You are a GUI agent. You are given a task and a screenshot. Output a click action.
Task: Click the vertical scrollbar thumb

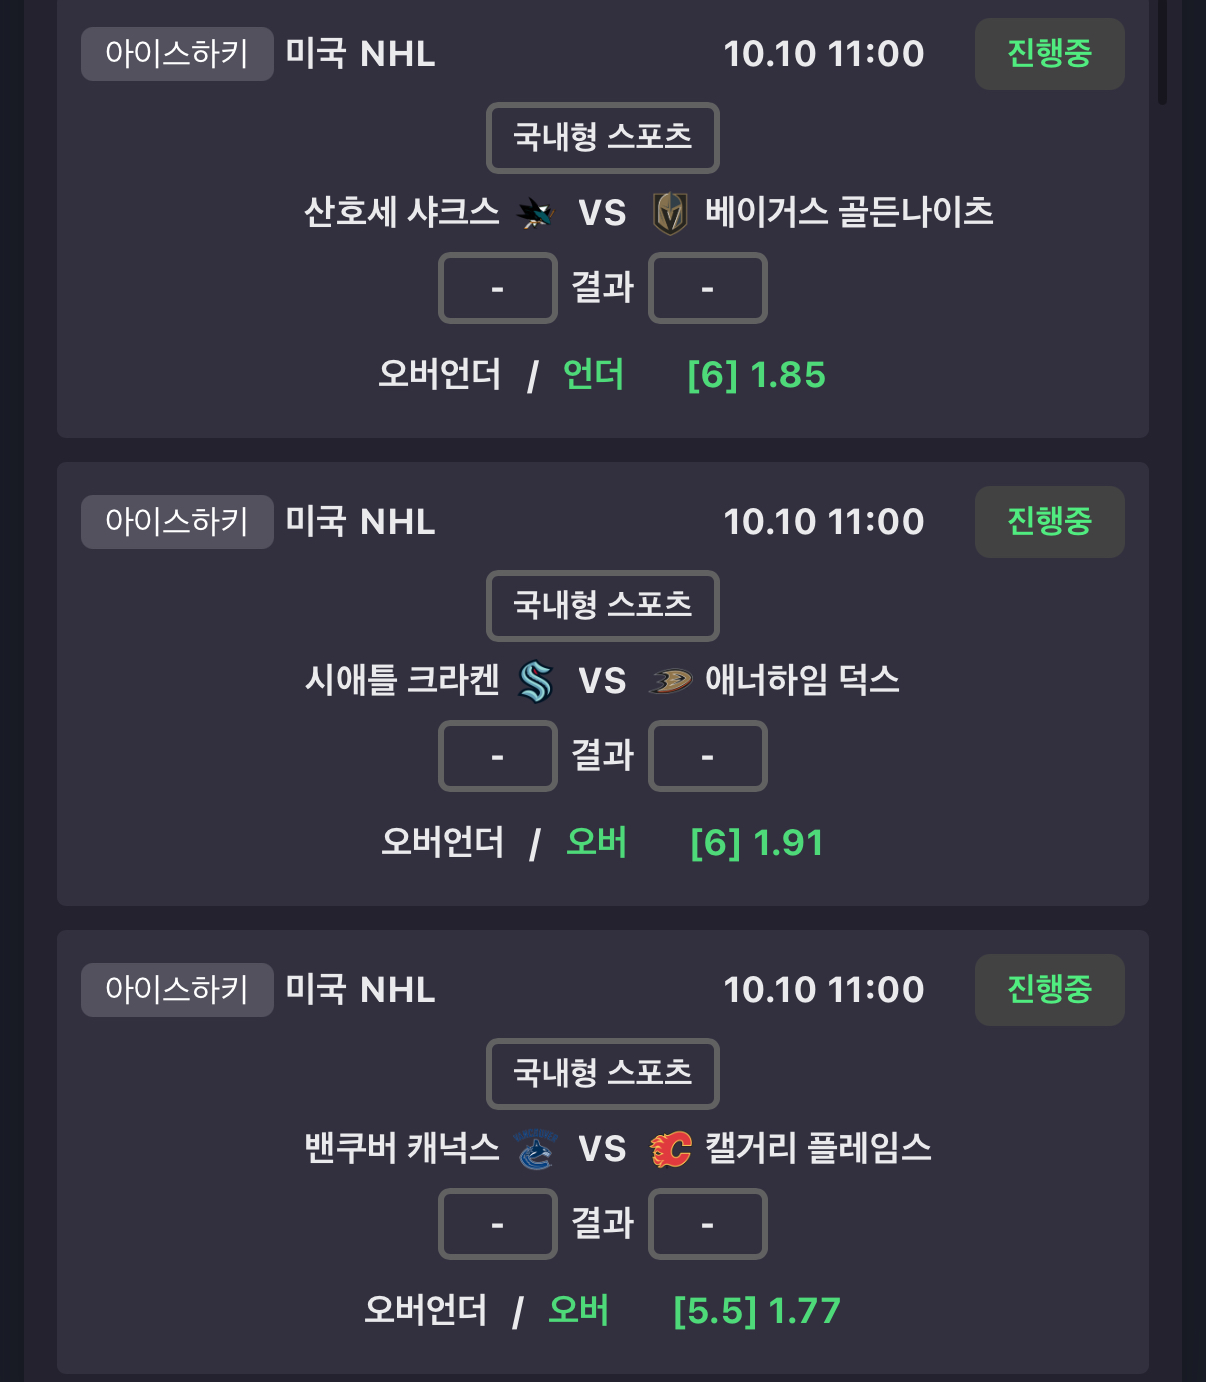pyautogui.click(x=1162, y=50)
